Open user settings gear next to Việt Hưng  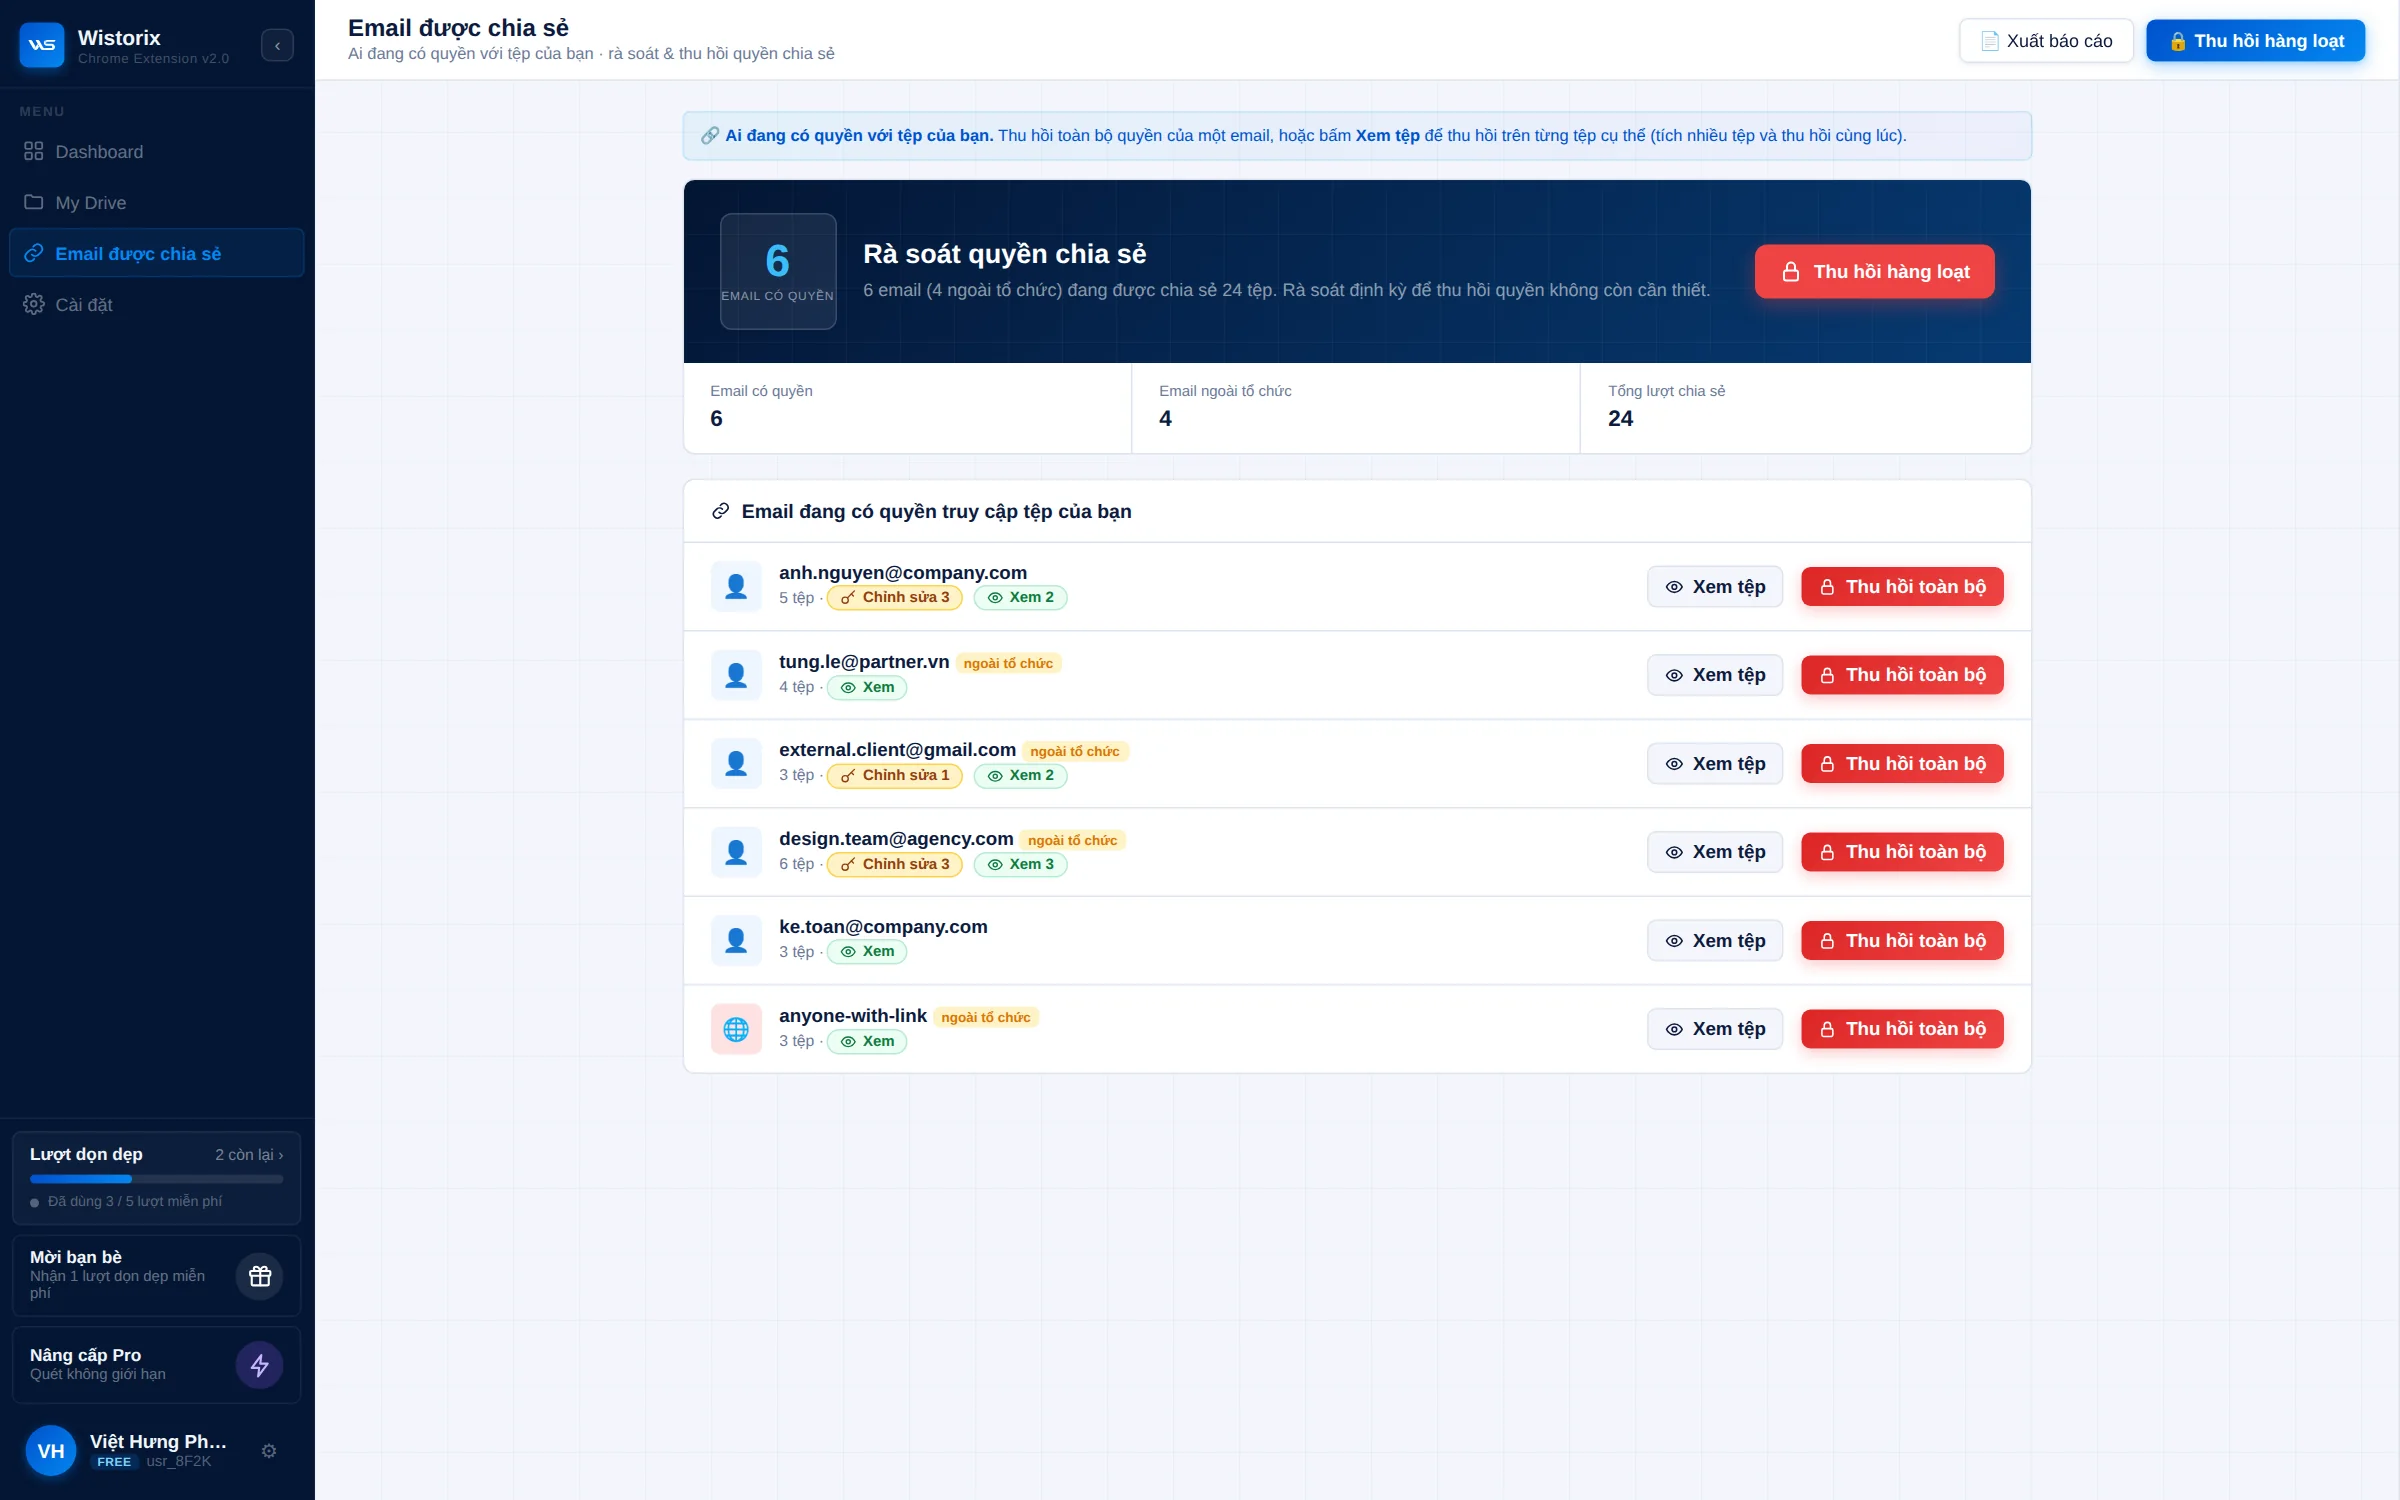click(x=269, y=1451)
